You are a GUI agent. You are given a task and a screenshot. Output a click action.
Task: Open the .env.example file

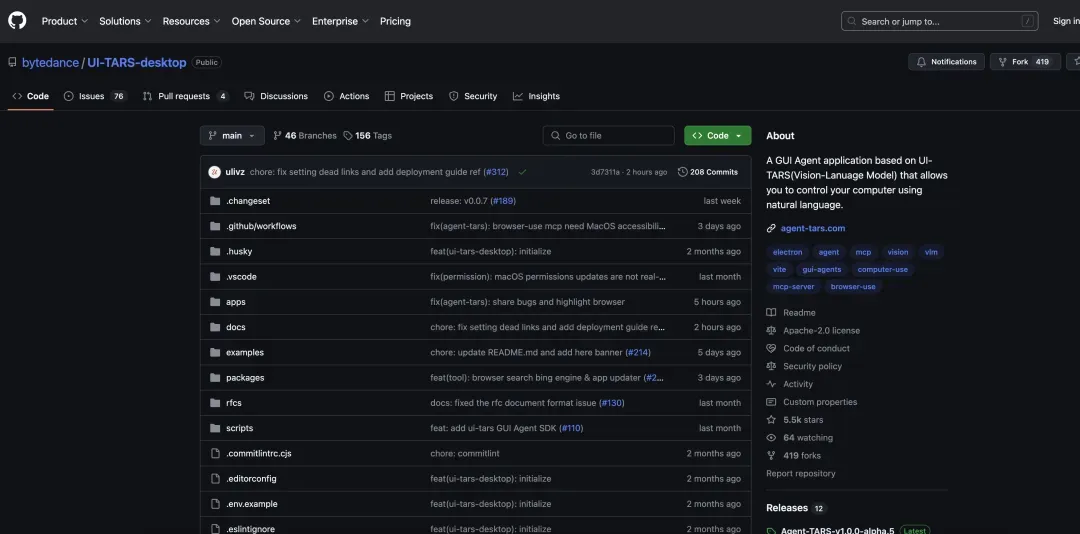(251, 504)
